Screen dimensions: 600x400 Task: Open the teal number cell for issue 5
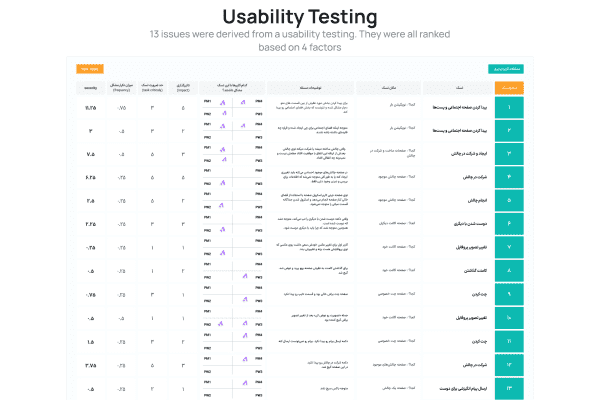click(509, 201)
